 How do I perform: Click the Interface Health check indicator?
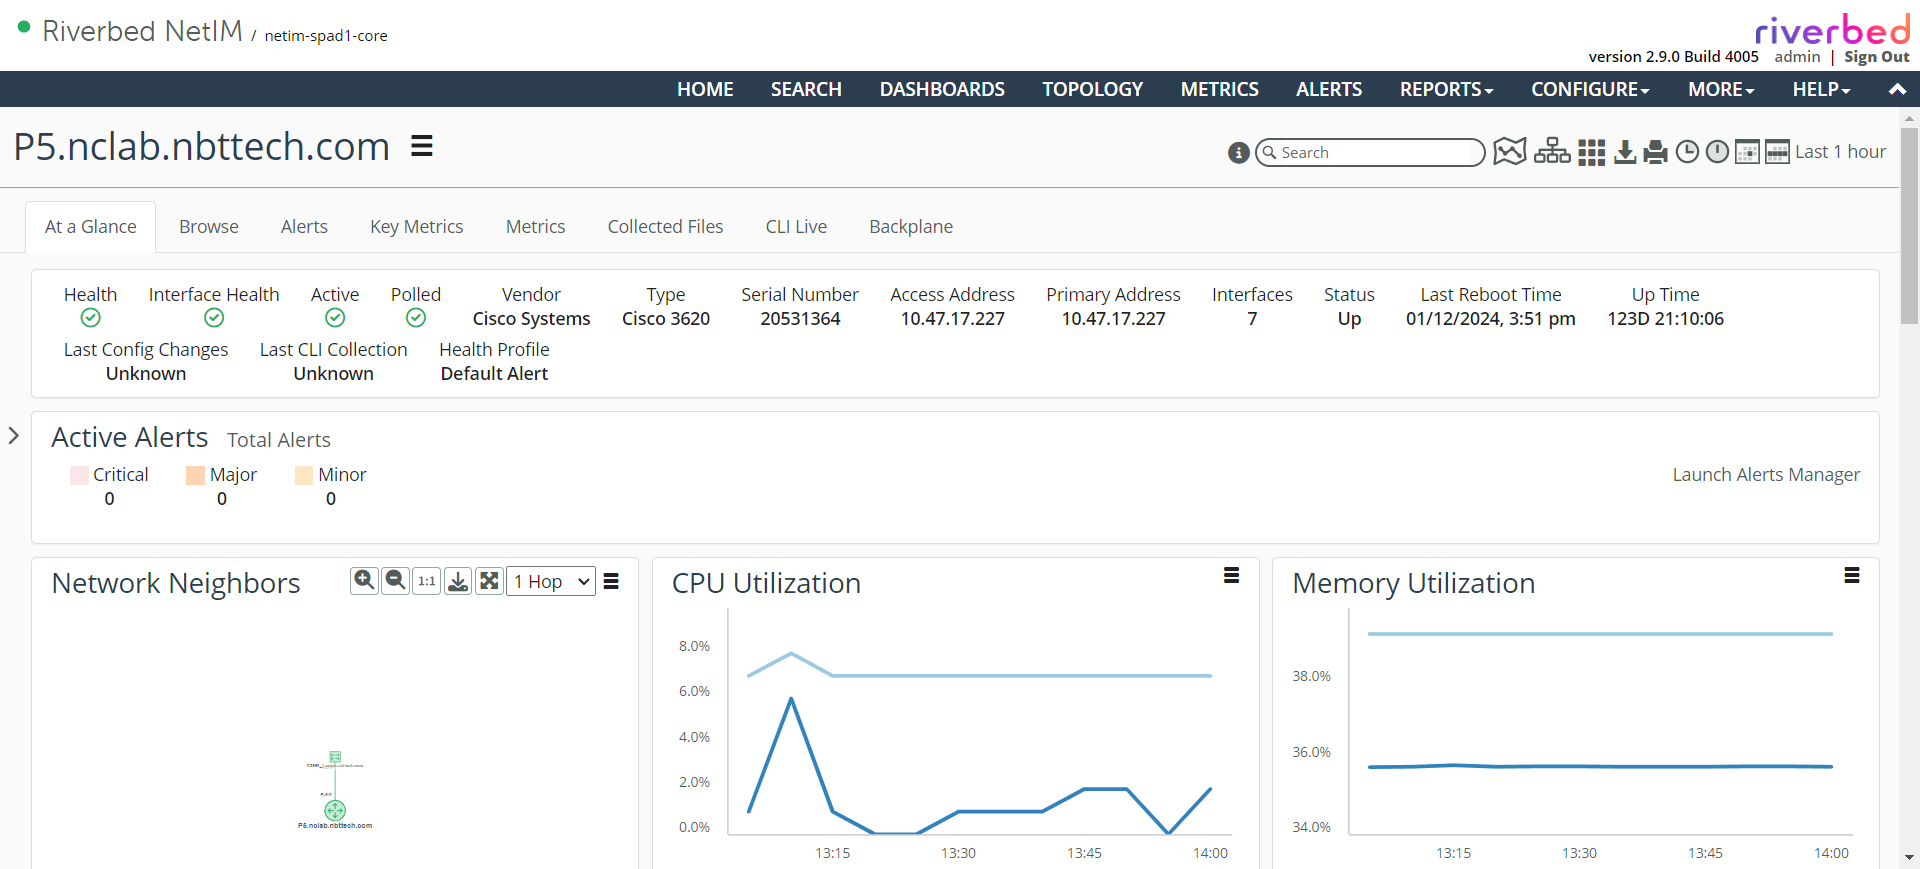(x=214, y=318)
